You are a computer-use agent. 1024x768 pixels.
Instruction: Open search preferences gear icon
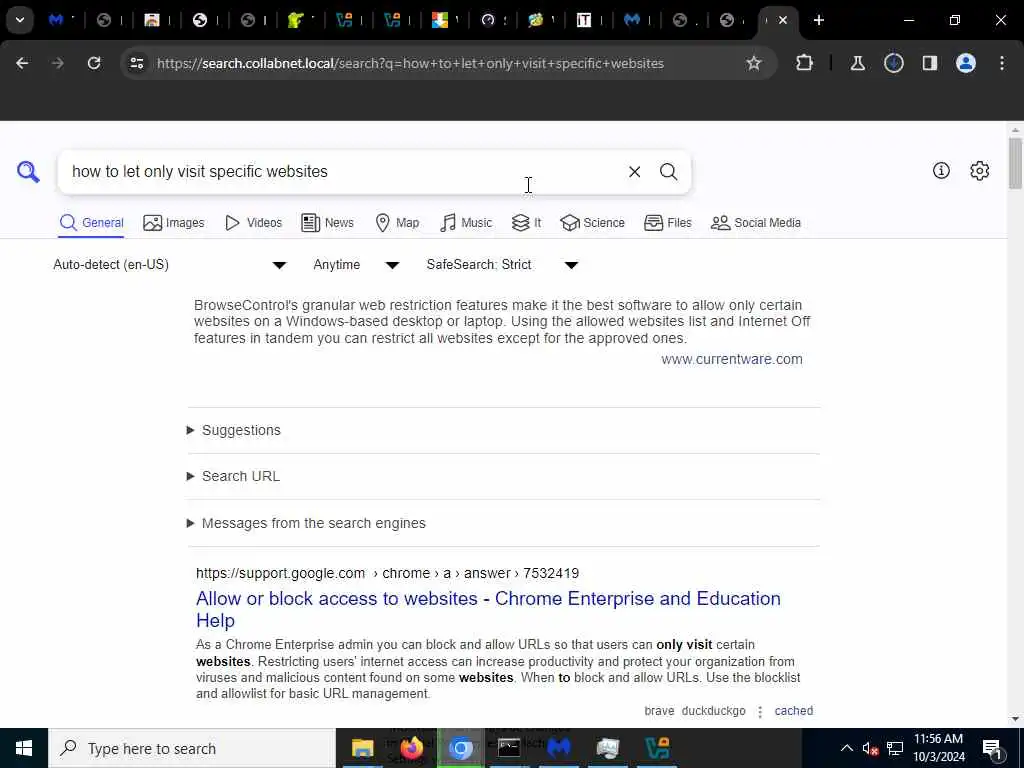click(979, 171)
